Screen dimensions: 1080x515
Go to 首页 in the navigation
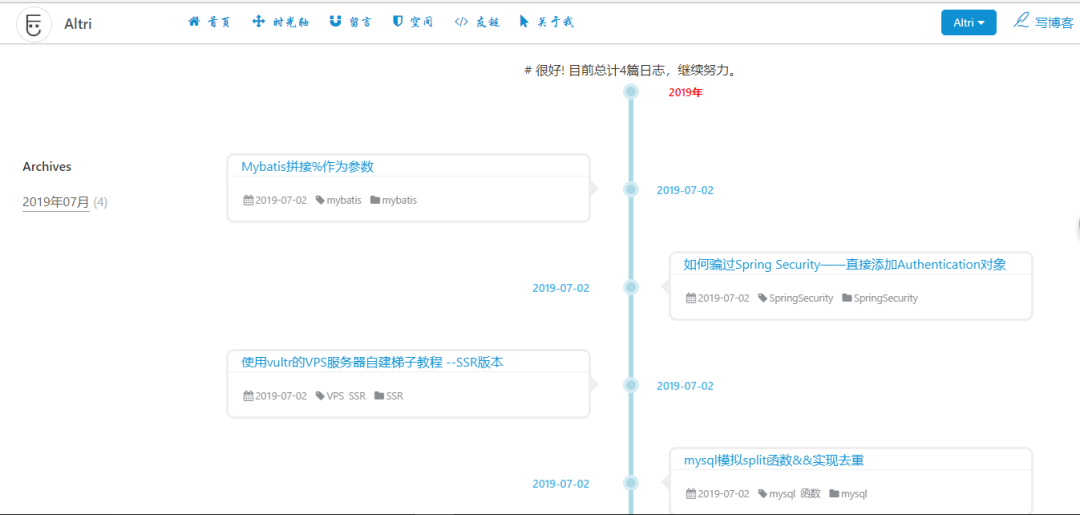pyautogui.click(x=218, y=22)
